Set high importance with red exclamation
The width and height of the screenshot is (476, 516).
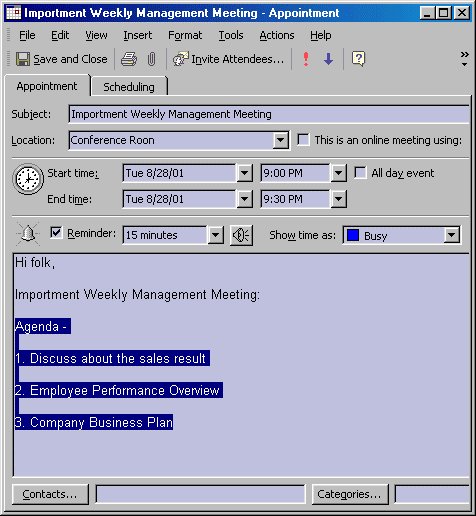click(306, 59)
